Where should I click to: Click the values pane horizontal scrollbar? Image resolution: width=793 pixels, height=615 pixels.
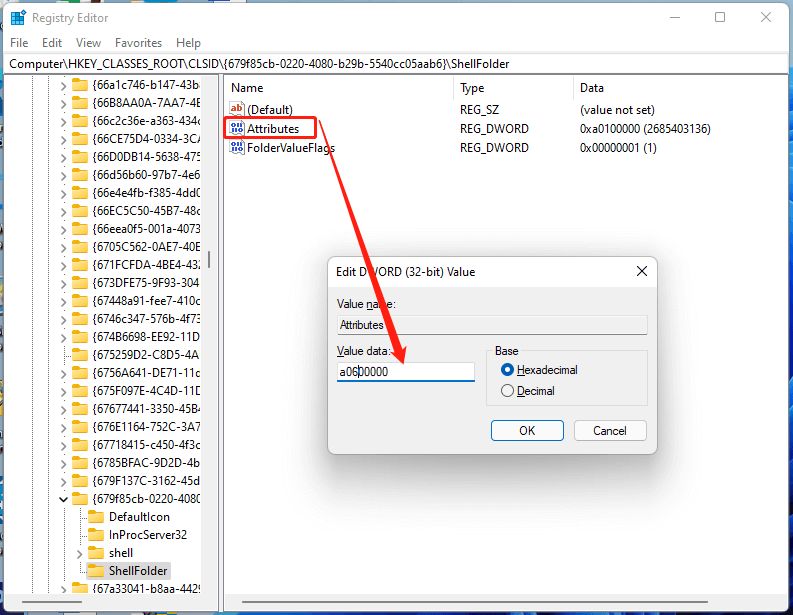(475, 602)
